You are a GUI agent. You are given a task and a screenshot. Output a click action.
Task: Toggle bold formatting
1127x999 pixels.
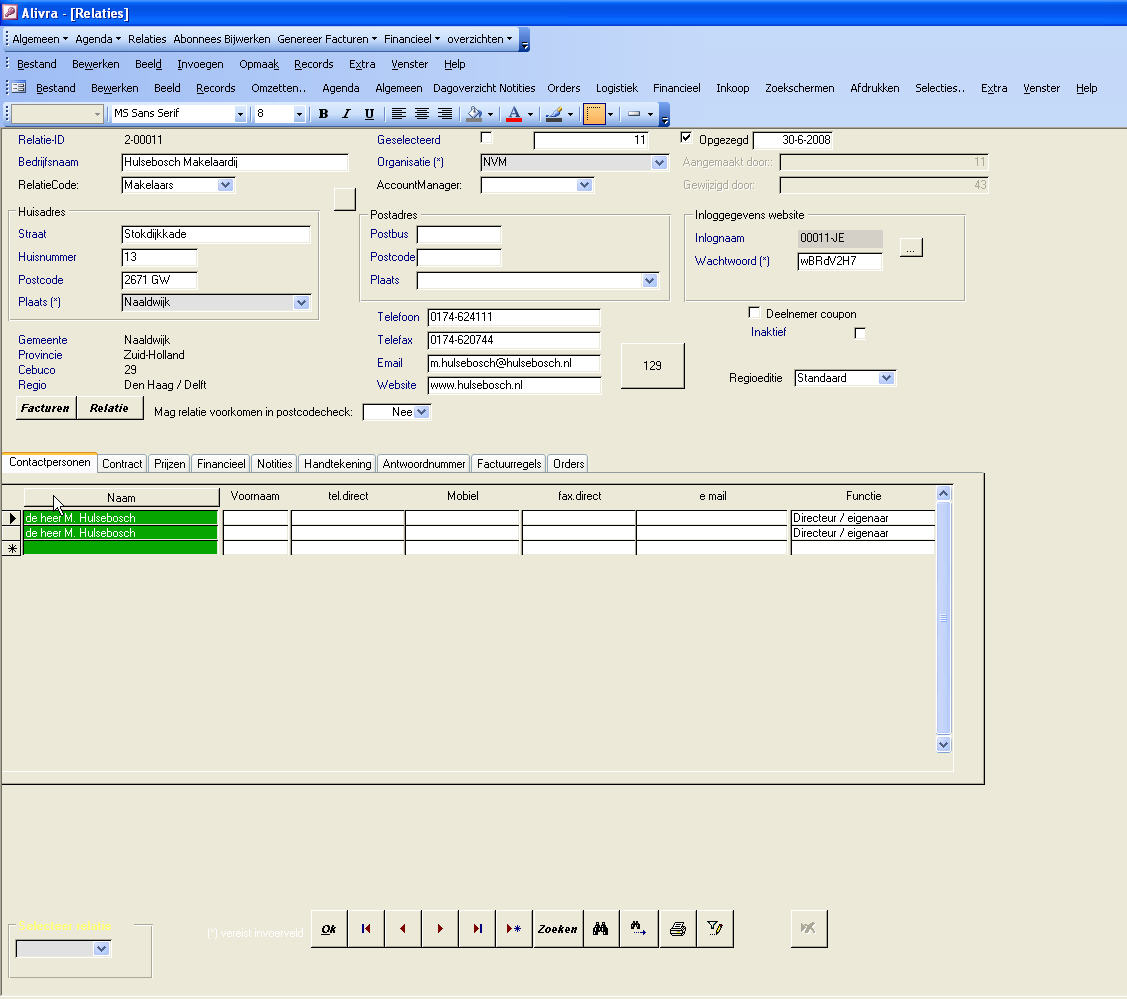click(x=323, y=114)
